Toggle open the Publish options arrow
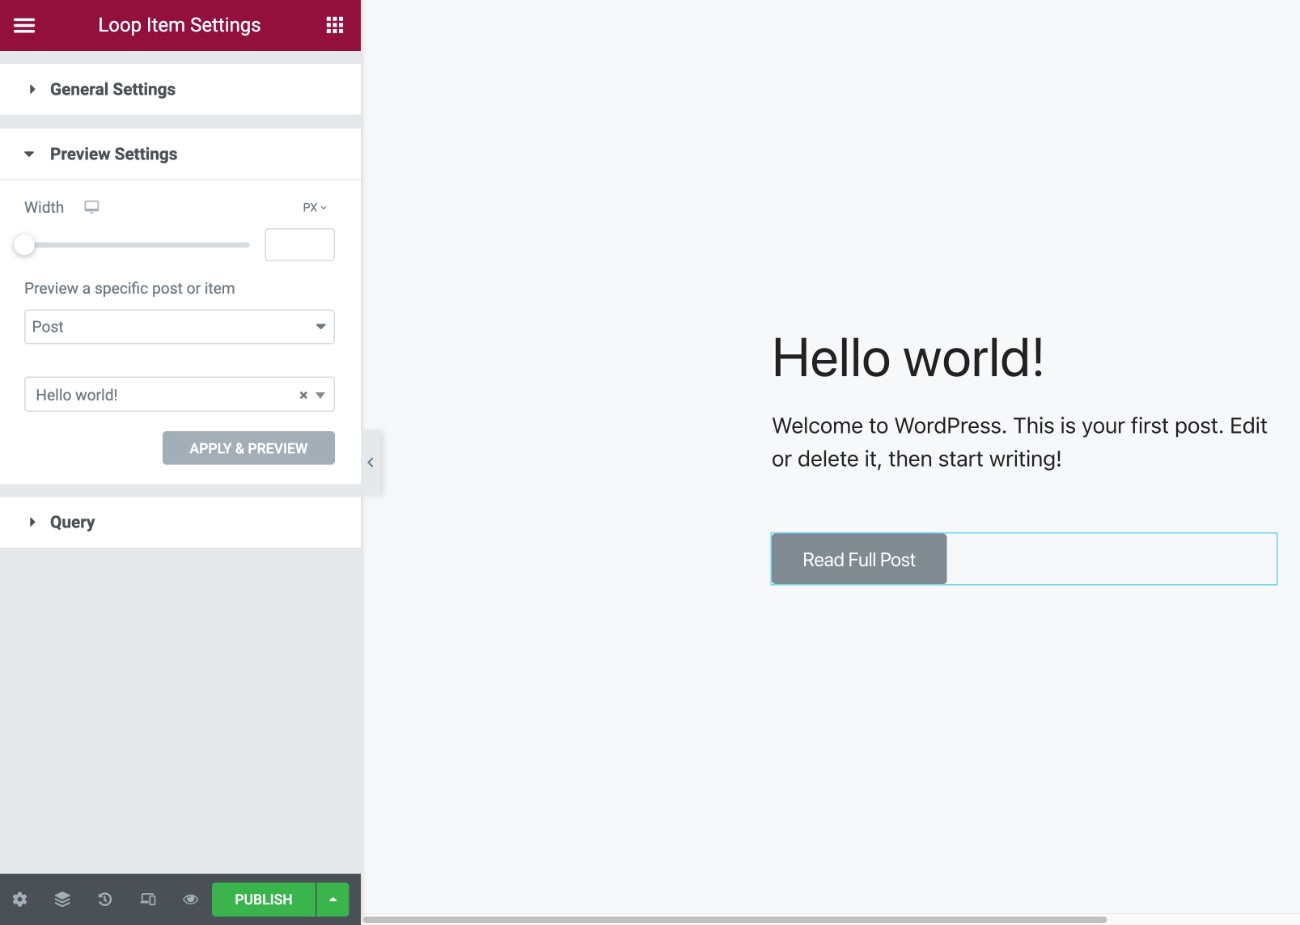 (x=332, y=899)
